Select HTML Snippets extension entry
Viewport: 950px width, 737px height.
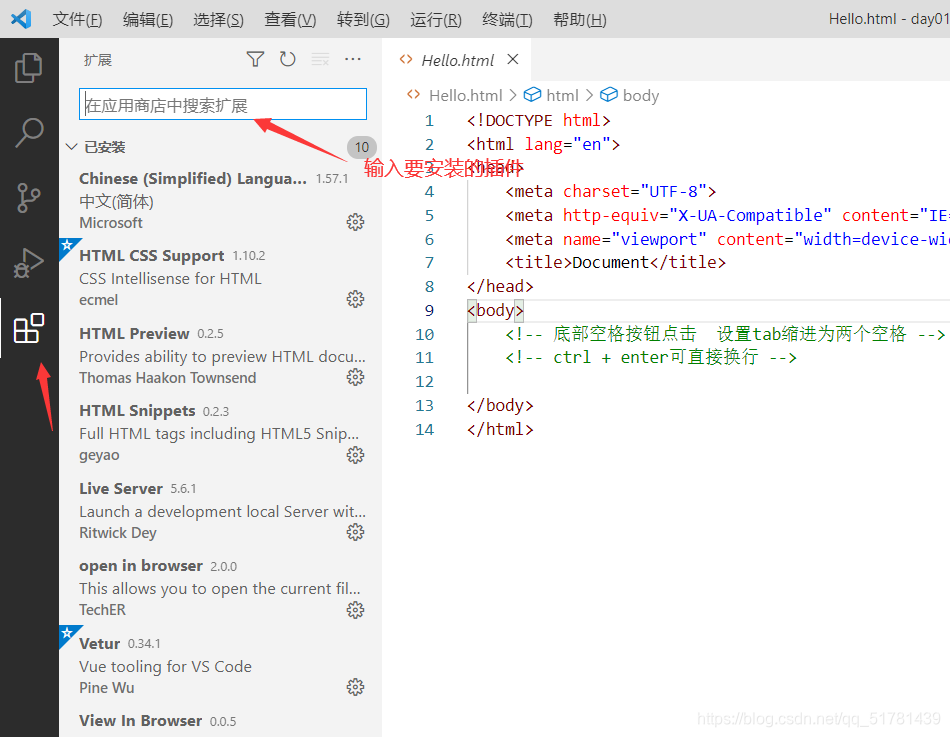221,433
